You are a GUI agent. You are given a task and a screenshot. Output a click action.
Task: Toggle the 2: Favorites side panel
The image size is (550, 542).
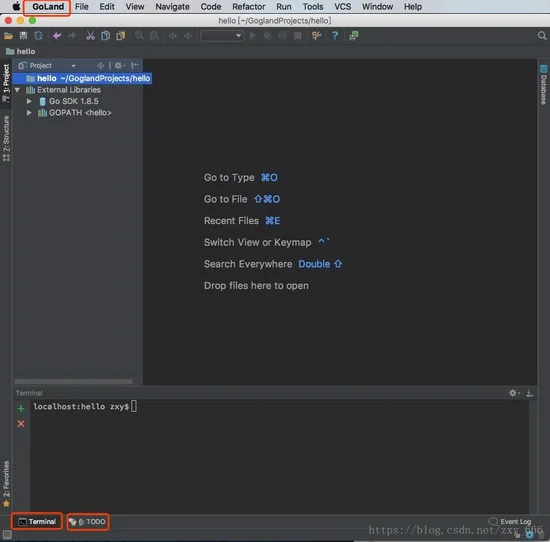coord(6,484)
